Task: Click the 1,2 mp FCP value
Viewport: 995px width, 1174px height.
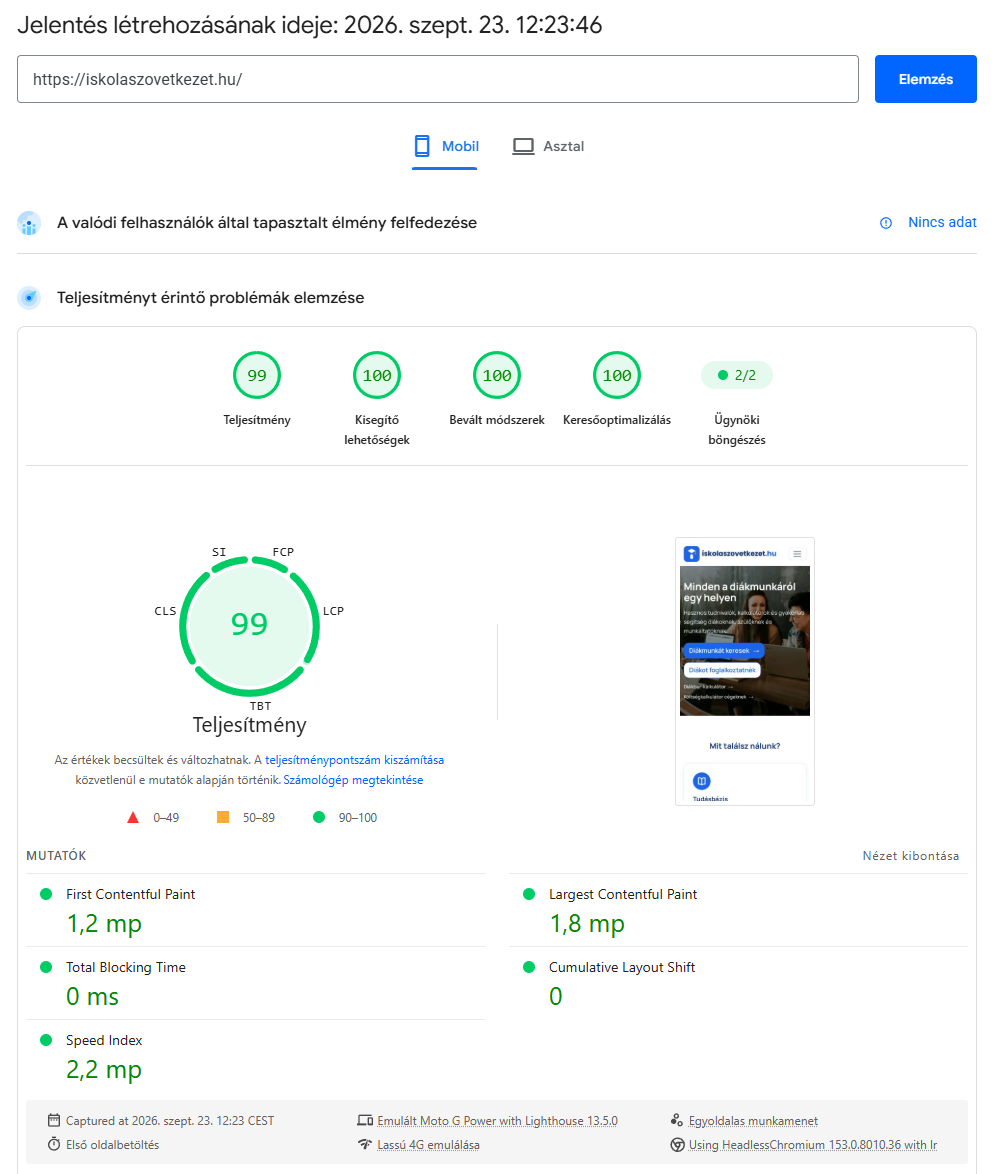Action: (104, 924)
